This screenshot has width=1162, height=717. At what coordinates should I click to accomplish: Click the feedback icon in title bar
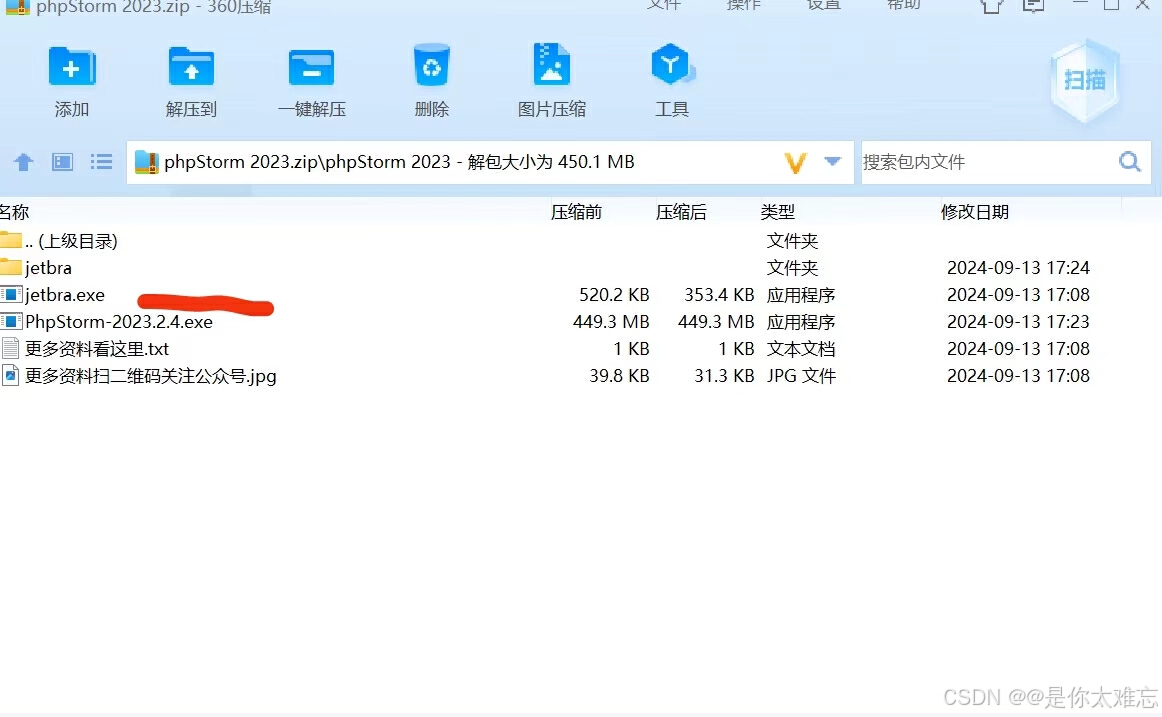click(1033, 6)
